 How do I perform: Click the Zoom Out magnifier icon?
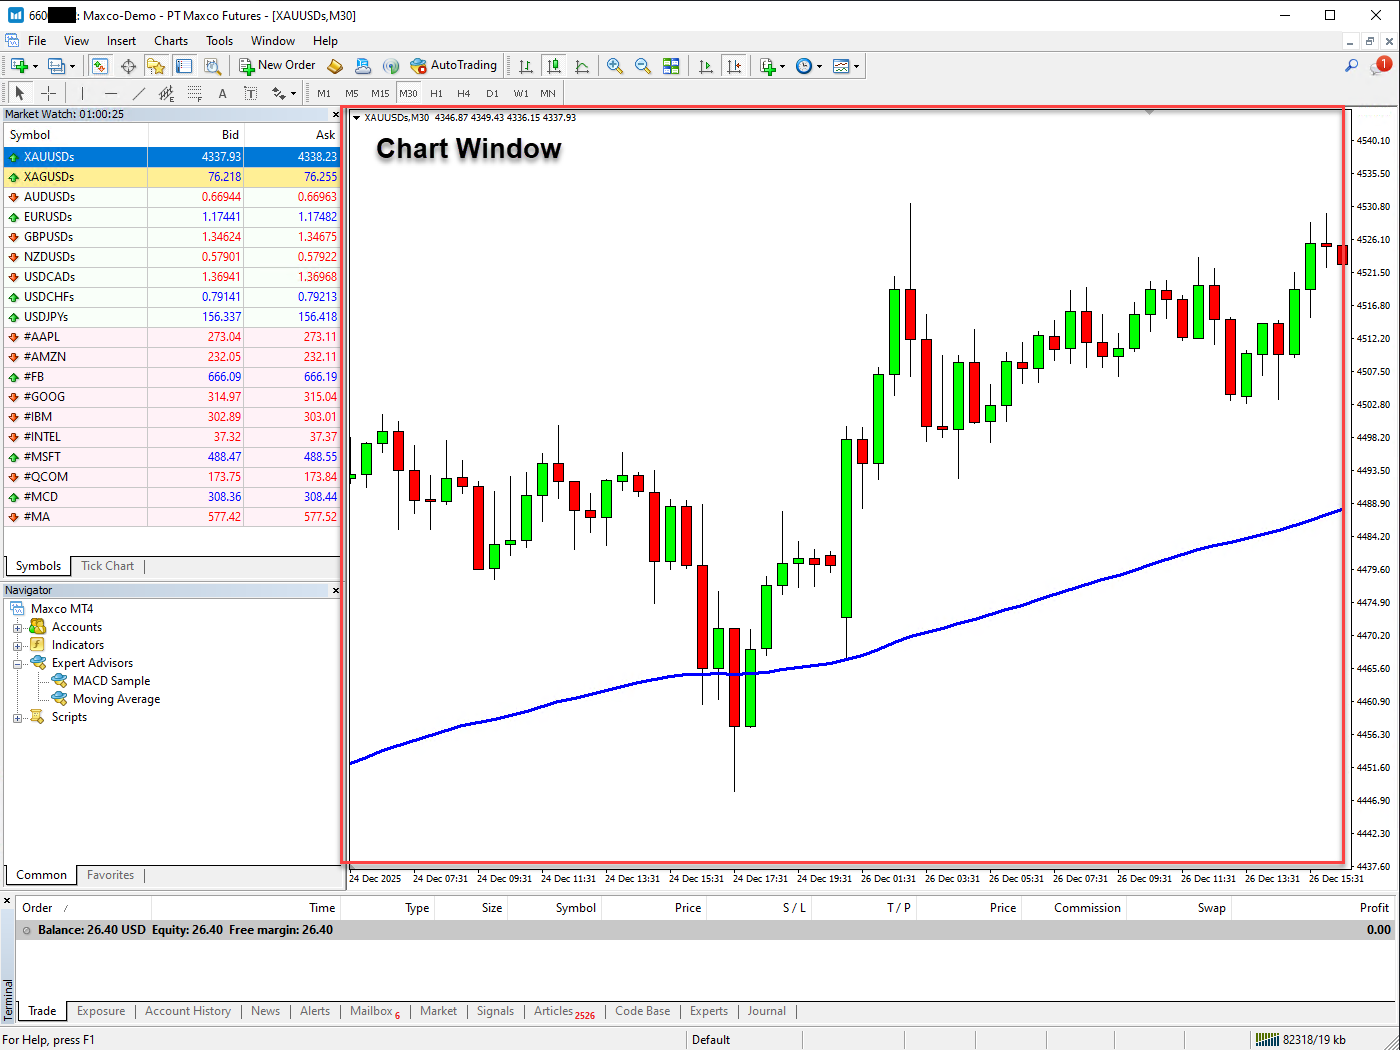(x=643, y=66)
